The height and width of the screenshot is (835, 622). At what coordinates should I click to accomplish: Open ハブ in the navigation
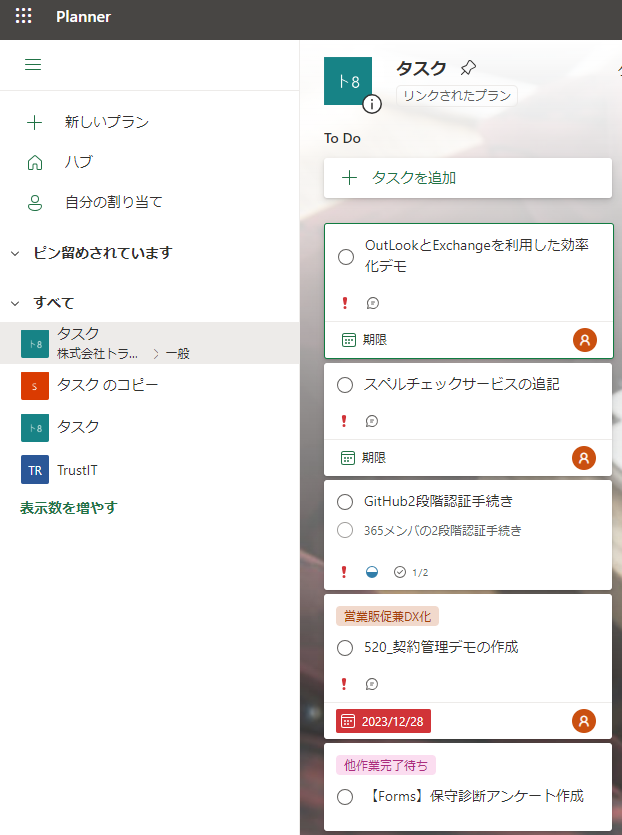78,162
